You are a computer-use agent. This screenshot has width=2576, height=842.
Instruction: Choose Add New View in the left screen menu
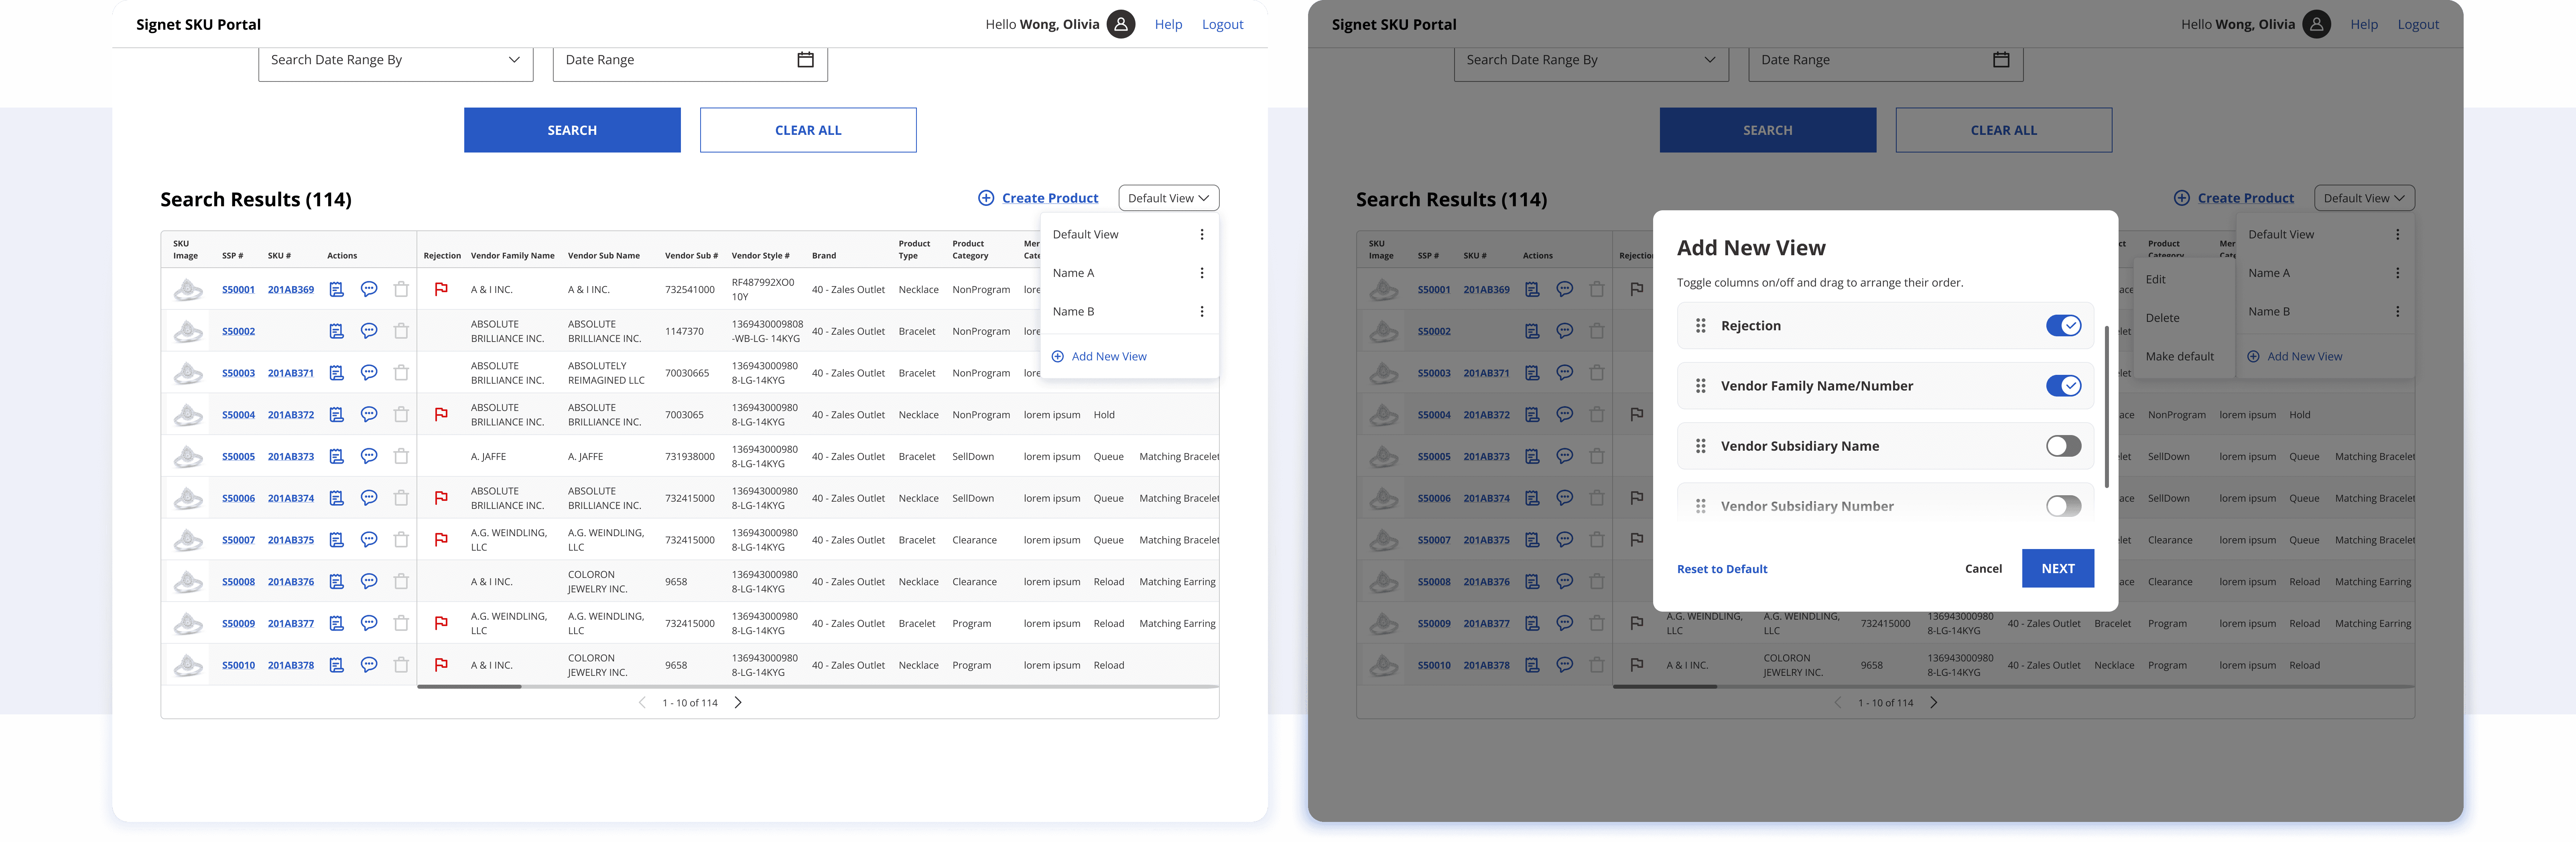(x=1099, y=357)
